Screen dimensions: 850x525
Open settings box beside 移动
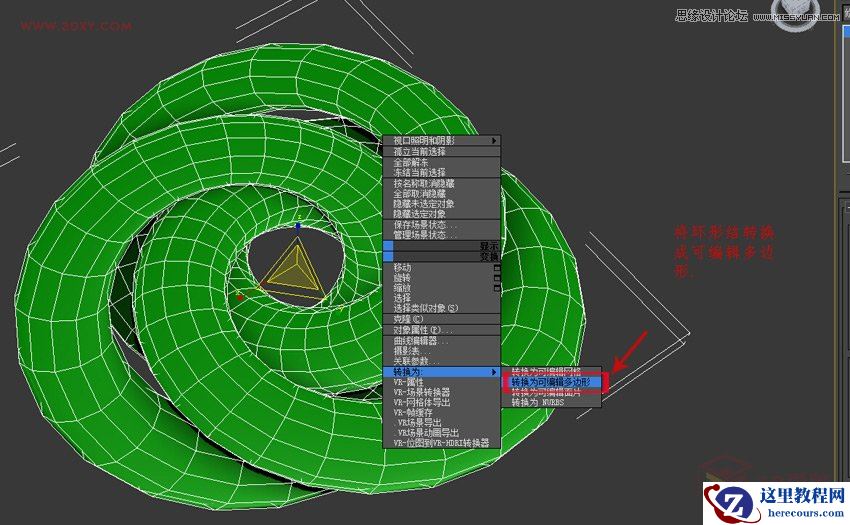[x=497, y=268]
